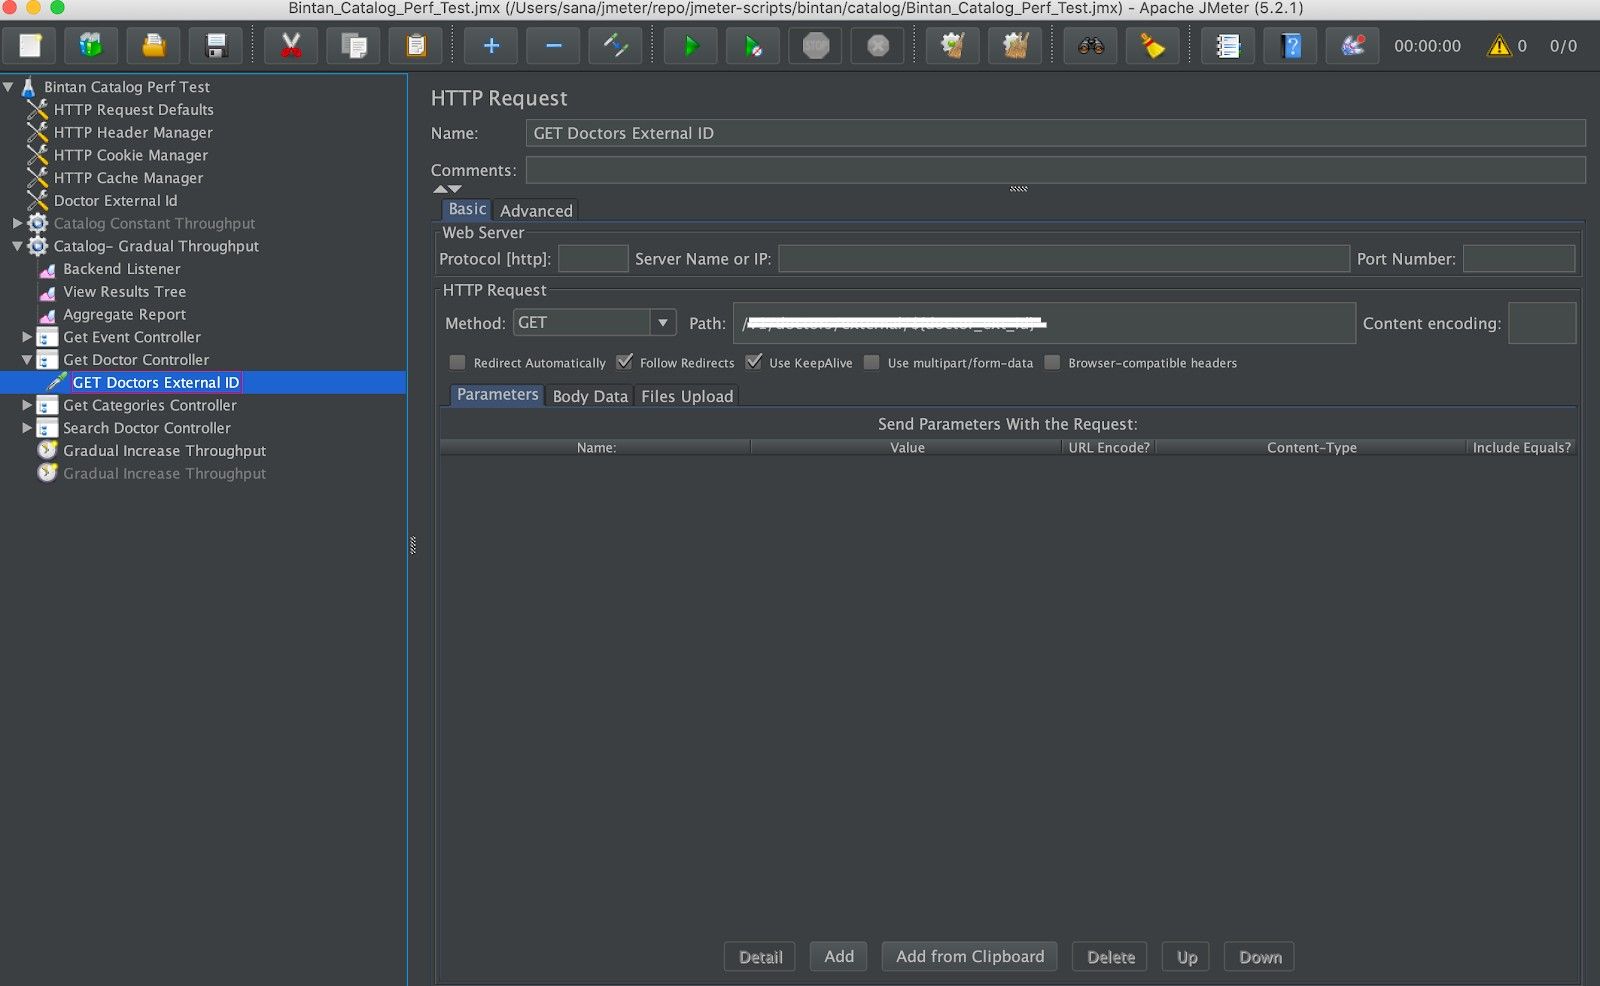Click the Detail button
Image resolution: width=1600 pixels, height=986 pixels.
click(x=760, y=957)
